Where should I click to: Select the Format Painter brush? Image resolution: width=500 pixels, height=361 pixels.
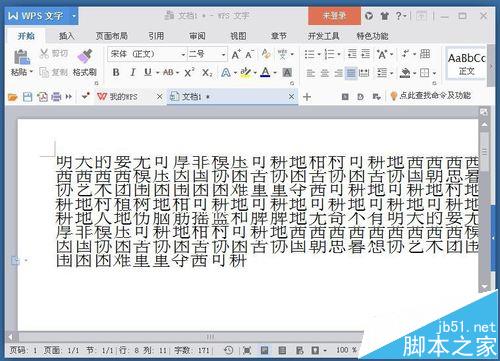click(x=85, y=56)
